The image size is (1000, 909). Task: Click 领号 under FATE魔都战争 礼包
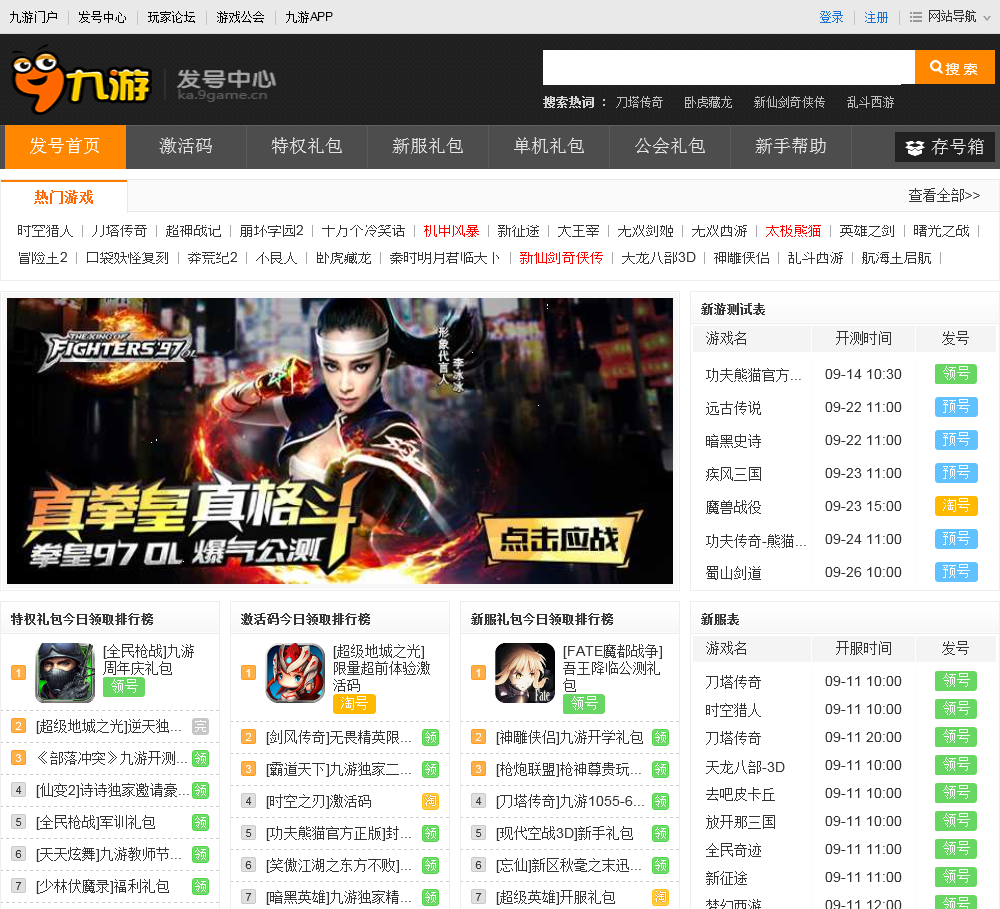[x=584, y=704]
